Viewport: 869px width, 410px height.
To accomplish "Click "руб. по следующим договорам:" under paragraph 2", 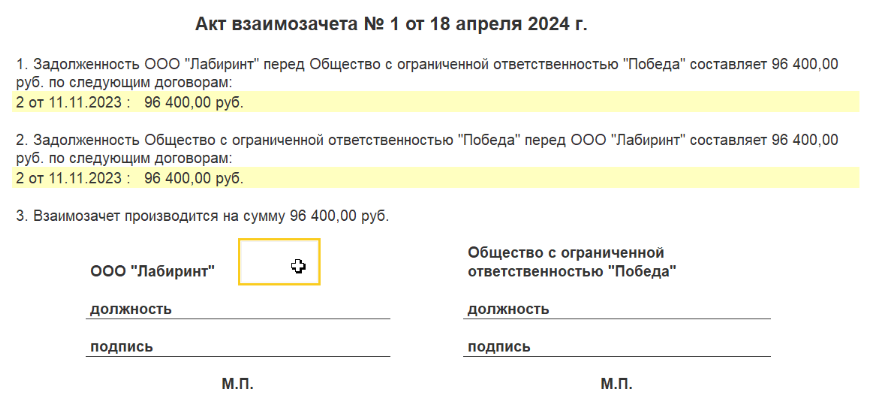I will [x=124, y=158].
